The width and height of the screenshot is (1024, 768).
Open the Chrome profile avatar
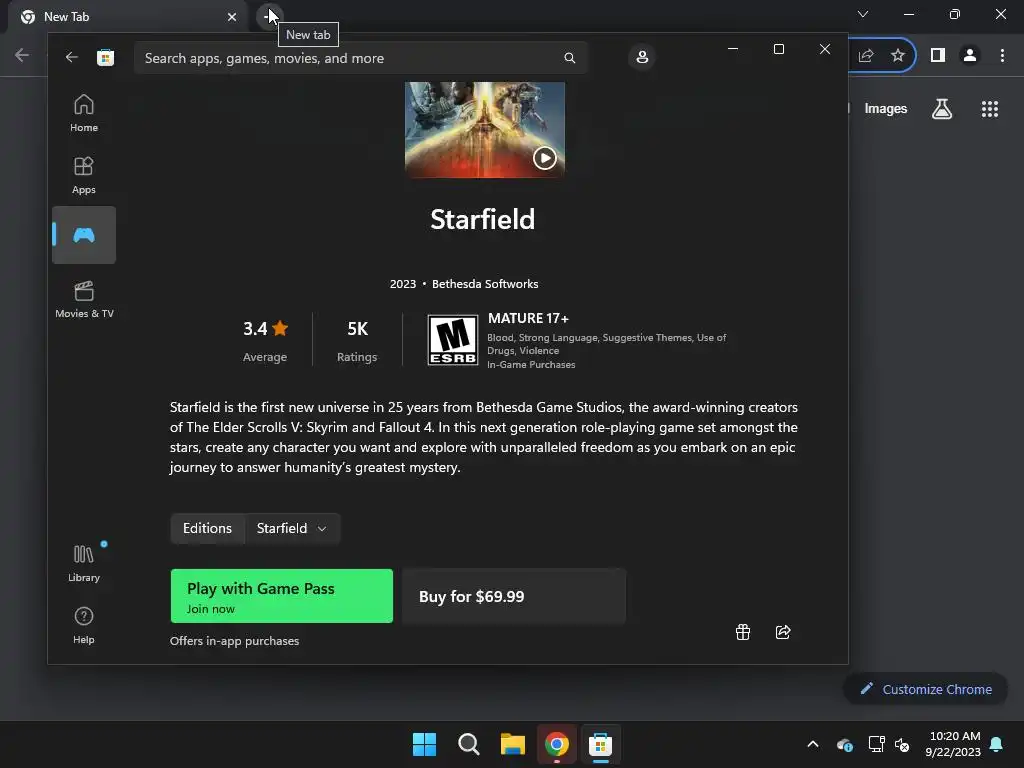point(970,56)
